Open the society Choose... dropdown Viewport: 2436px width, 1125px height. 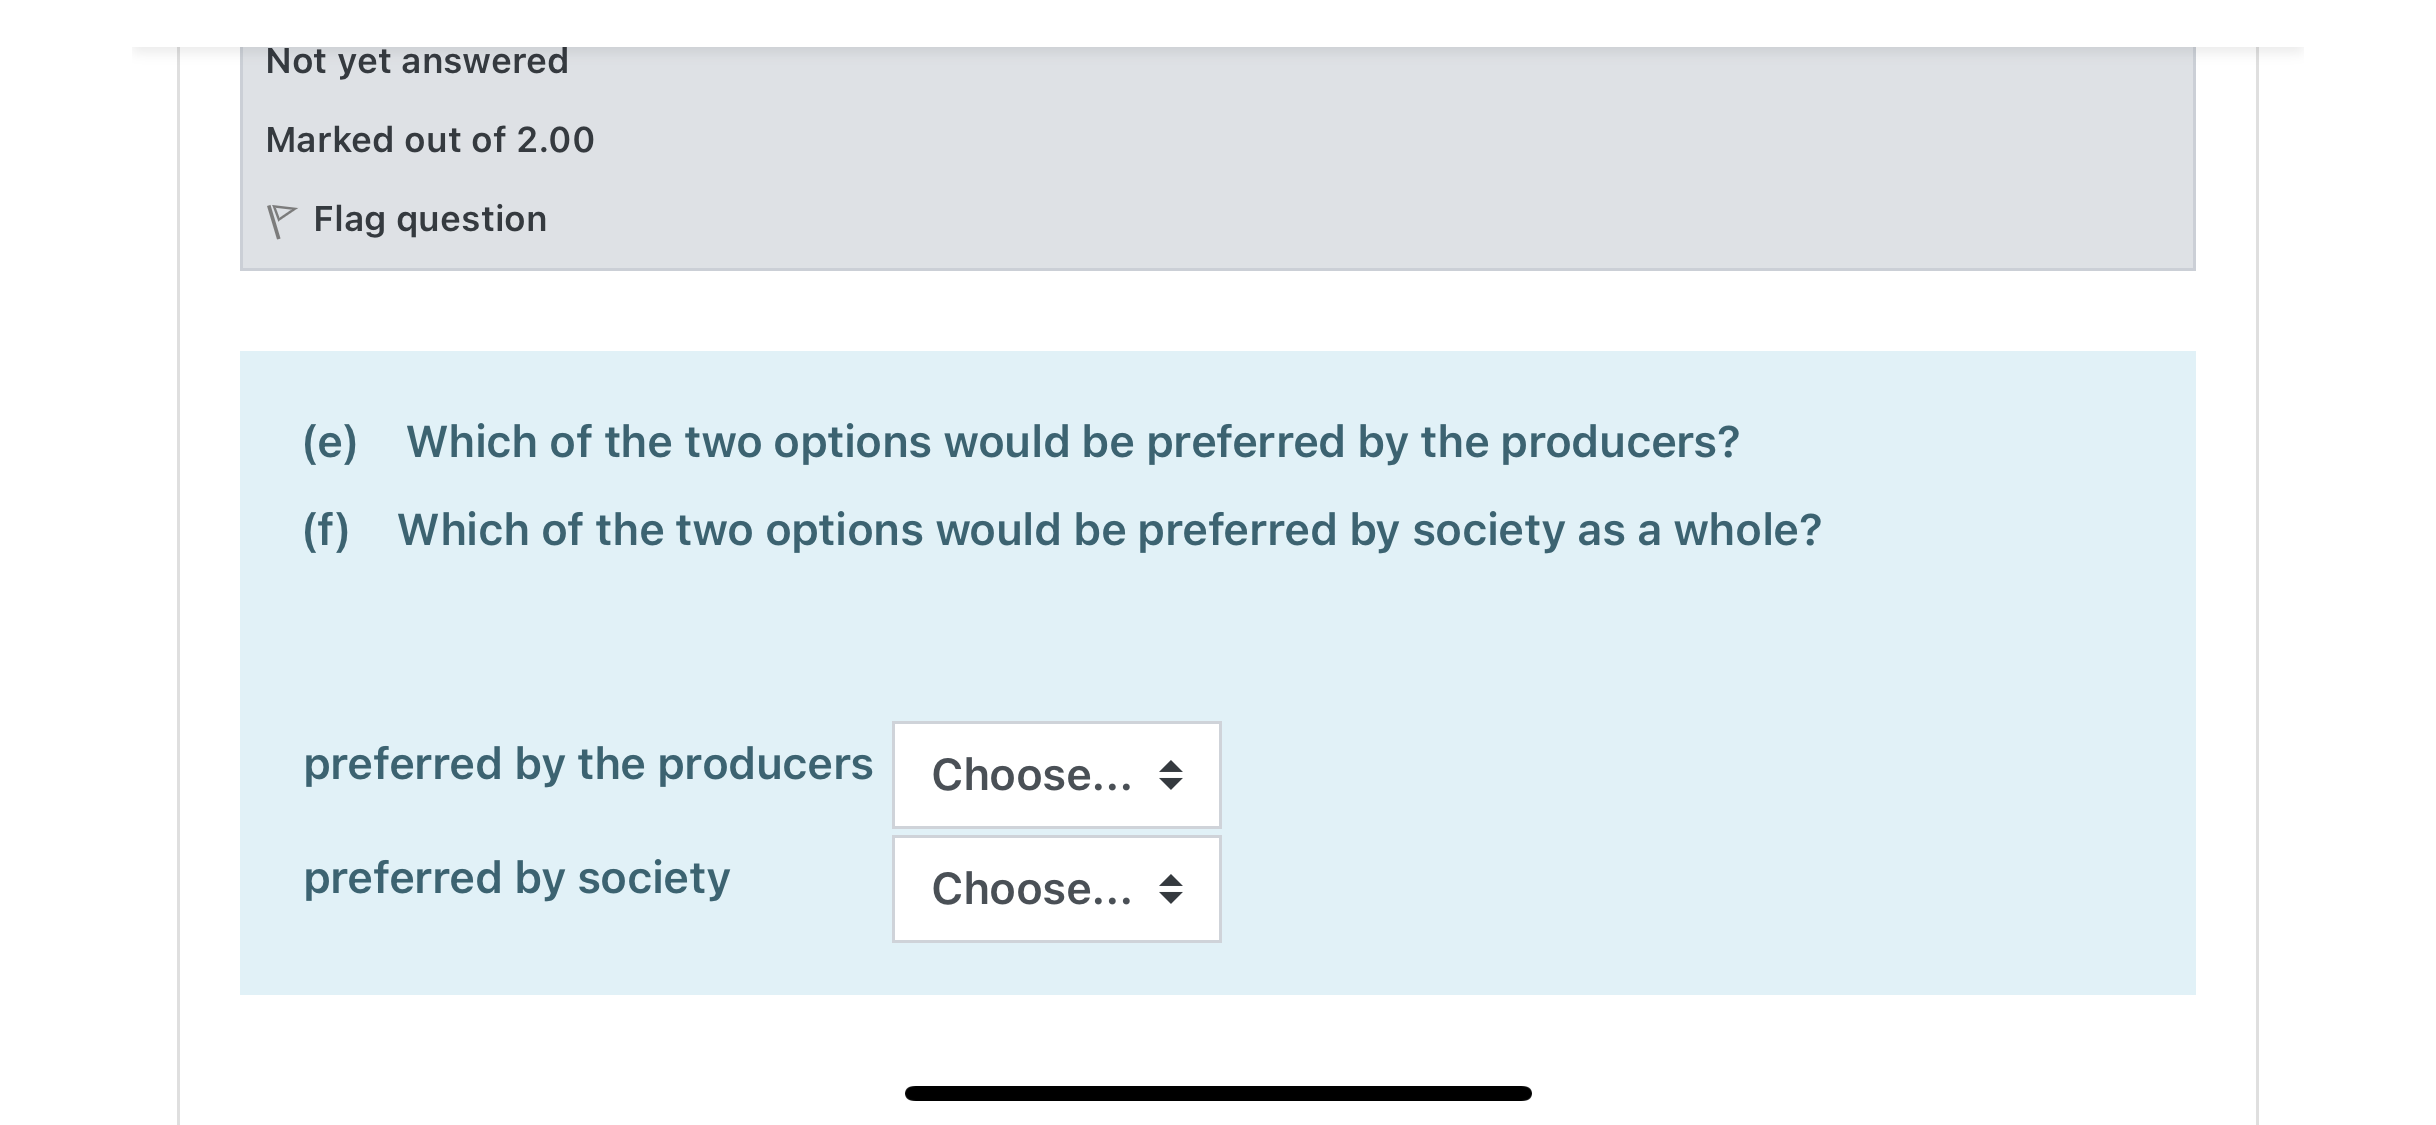coord(1056,889)
